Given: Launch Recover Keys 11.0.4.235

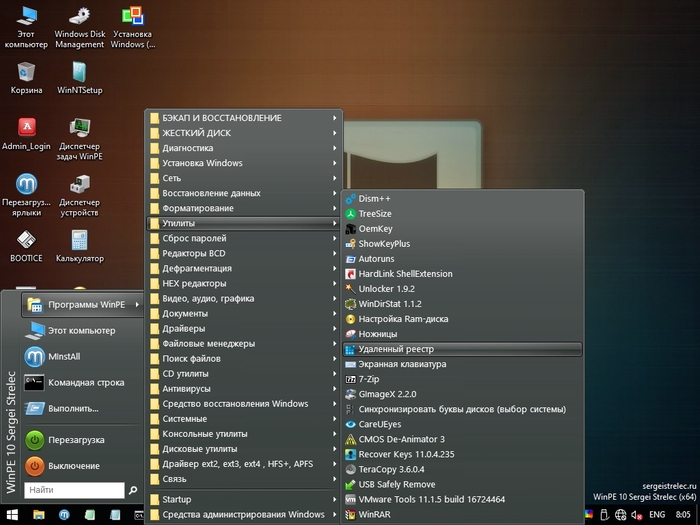Looking at the screenshot, I should click(x=462, y=454).
